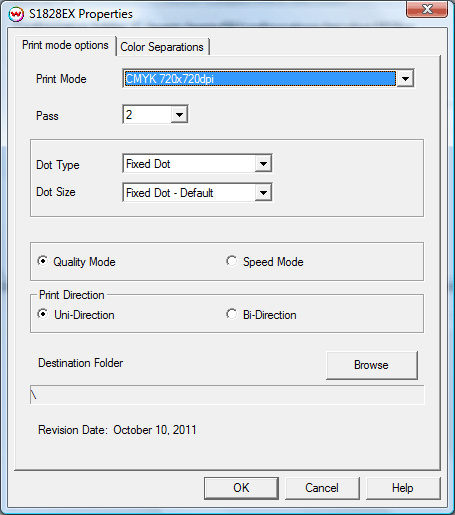Viewport: 455px width, 515px height.
Task: Enable the Speed Mode option
Action: pos(231,261)
